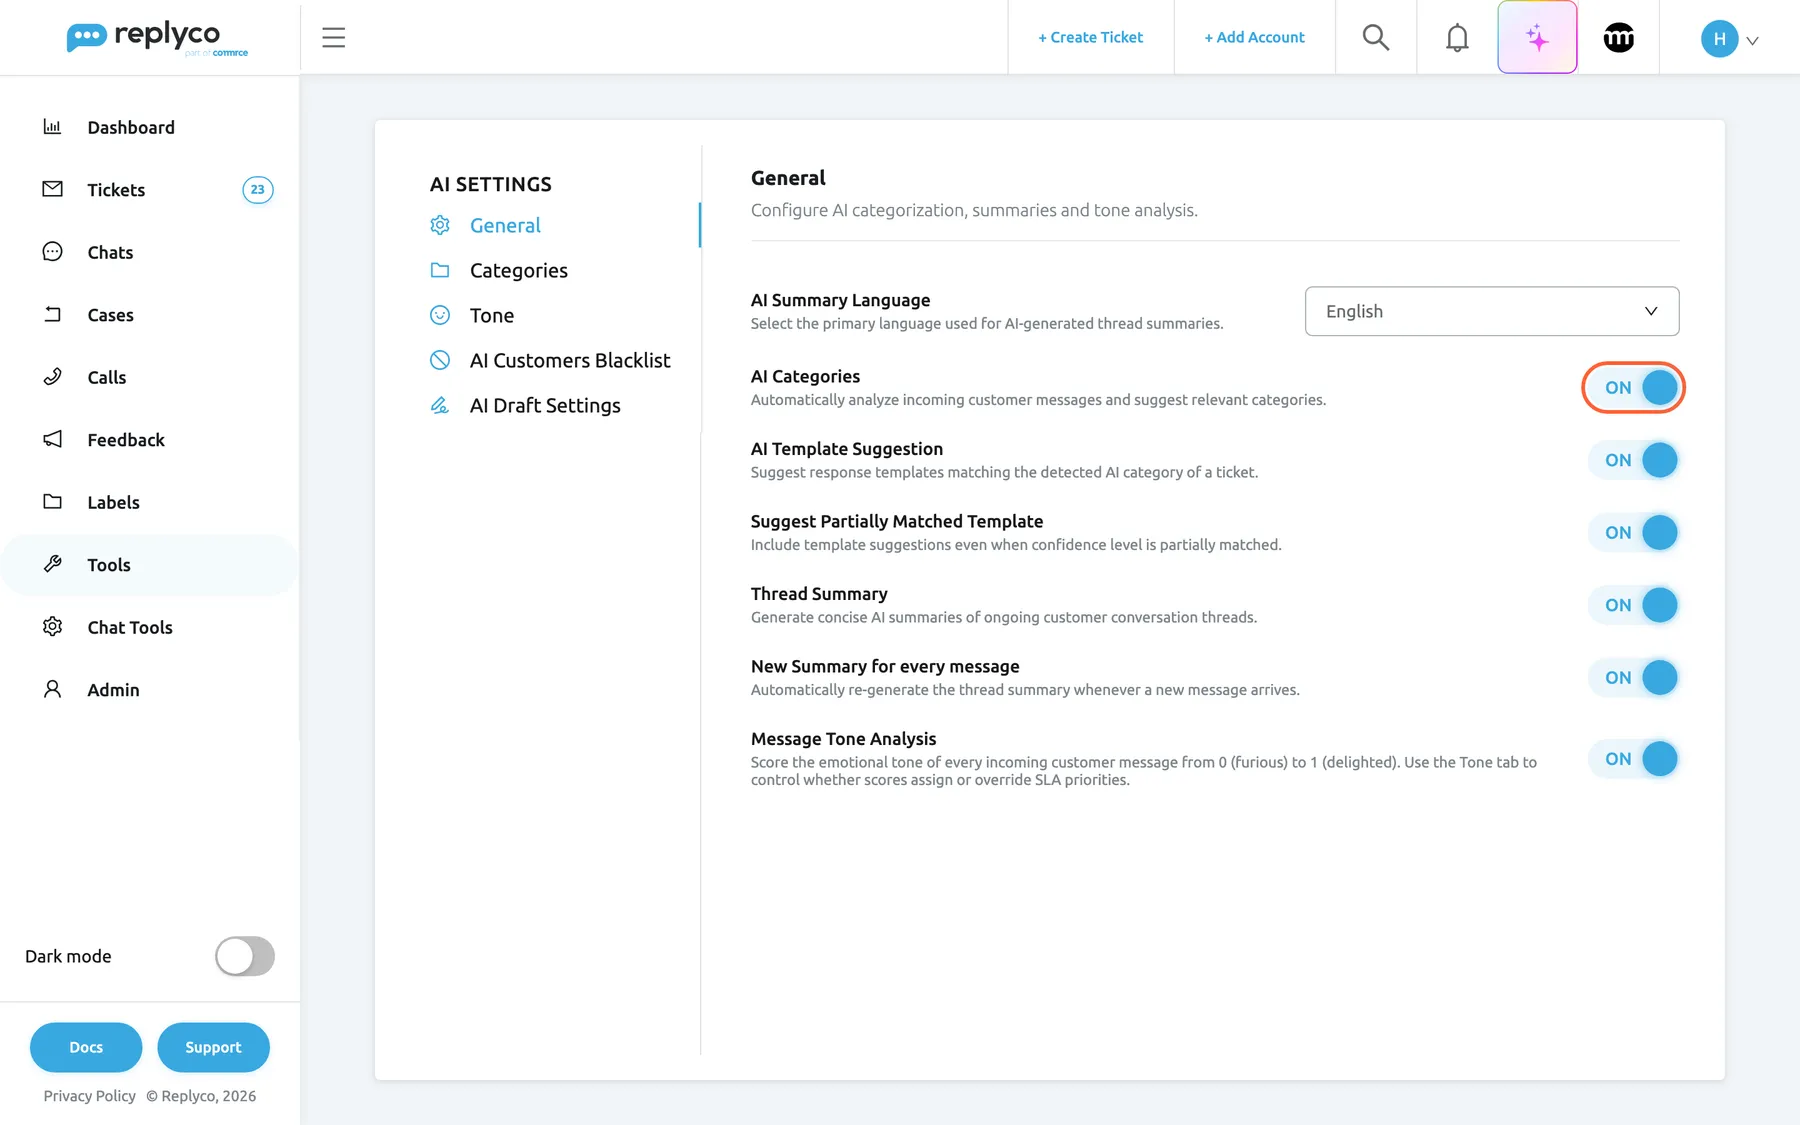This screenshot has width=1800, height=1125.
Task: Switch off the Thread Summary toggle
Action: coord(1633,605)
